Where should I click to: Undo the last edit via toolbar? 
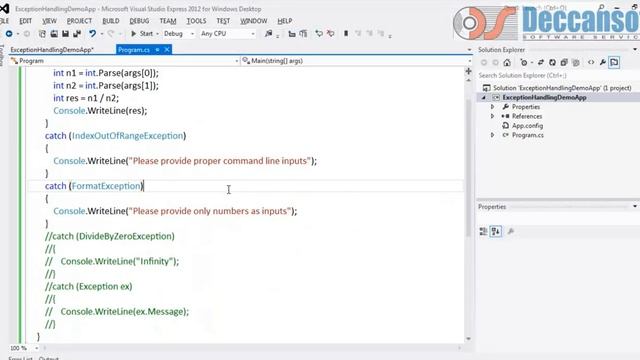point(93,33)
